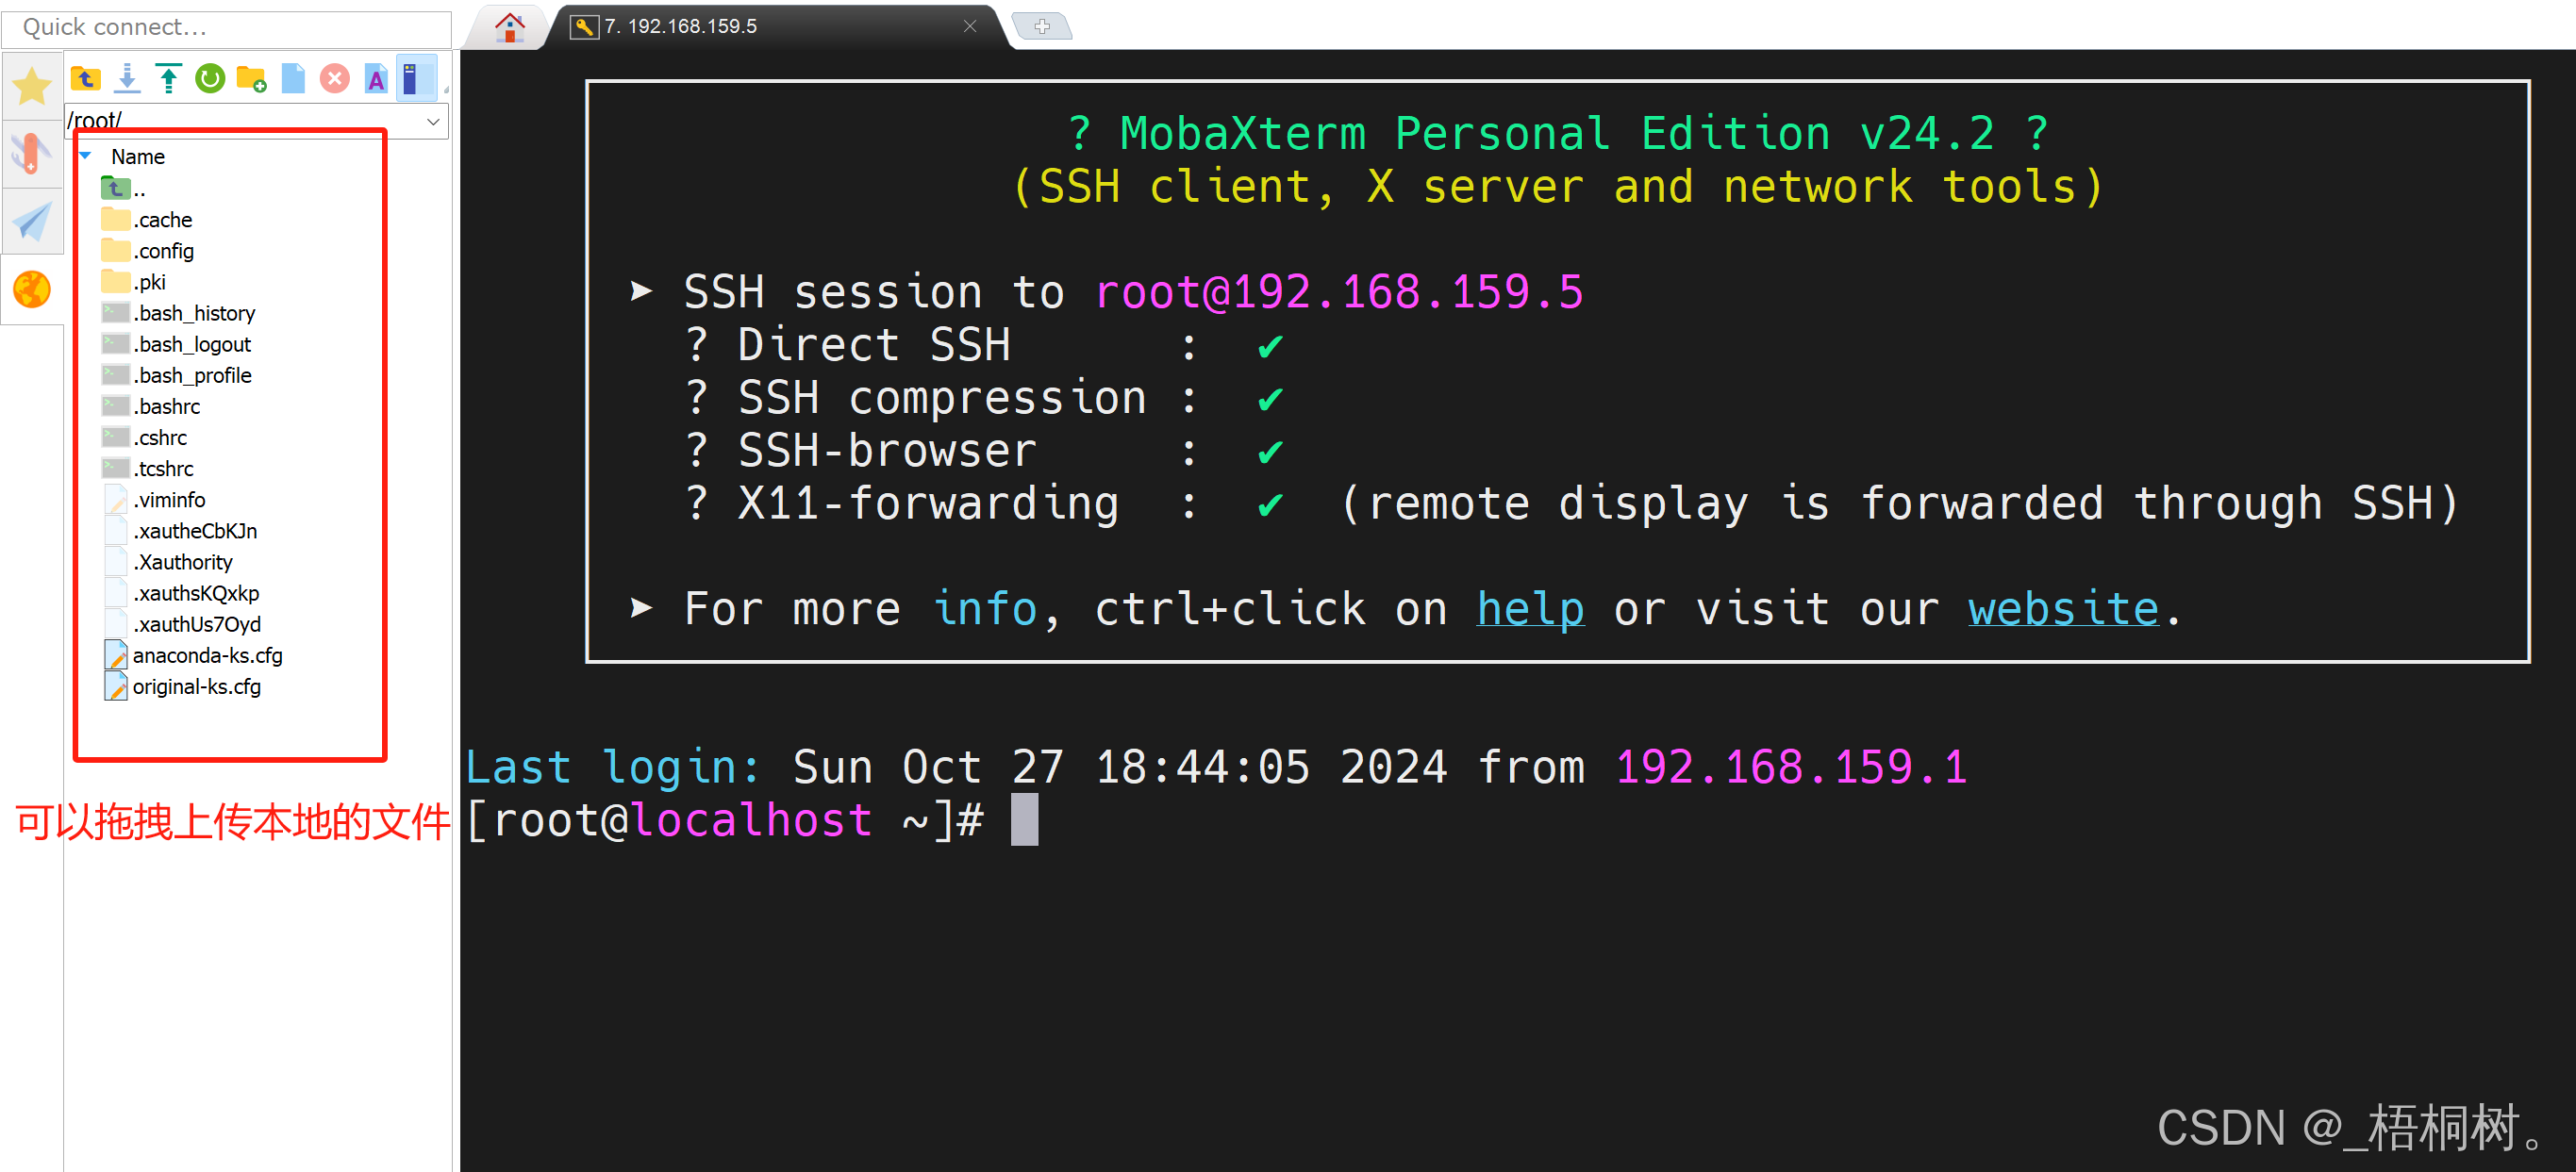This screenshot has height=1172, width=2576.
Task: Click the go to parent directory icon
Action: click(x=86, y=78)
